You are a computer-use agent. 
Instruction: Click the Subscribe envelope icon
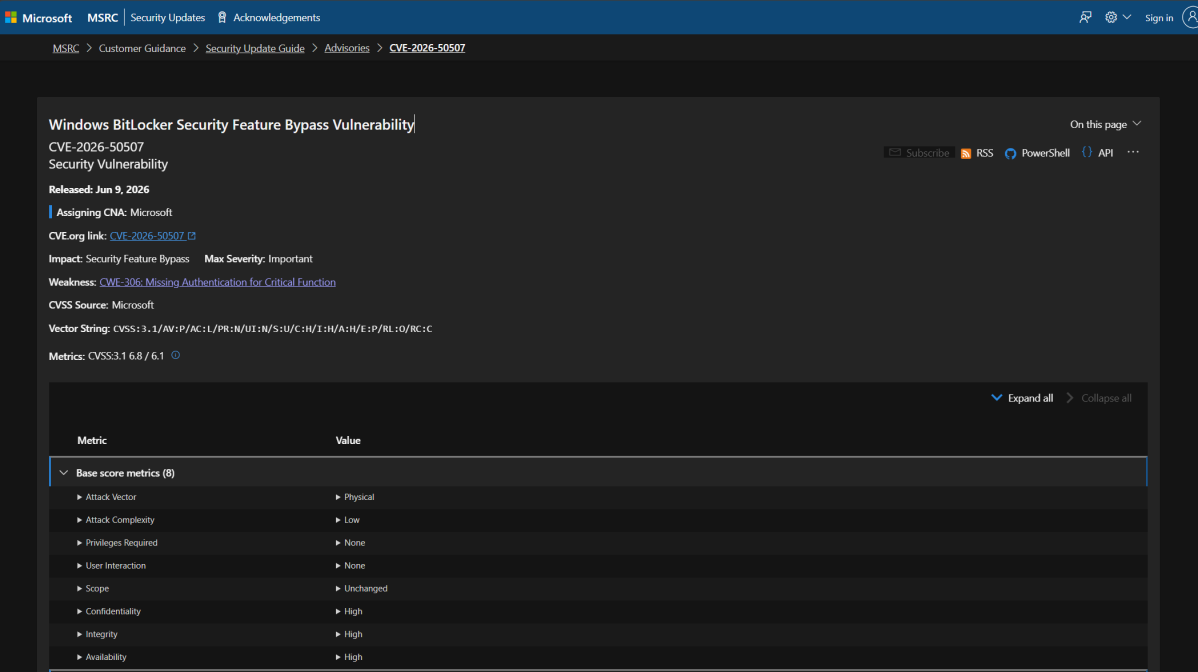[895, 153]
